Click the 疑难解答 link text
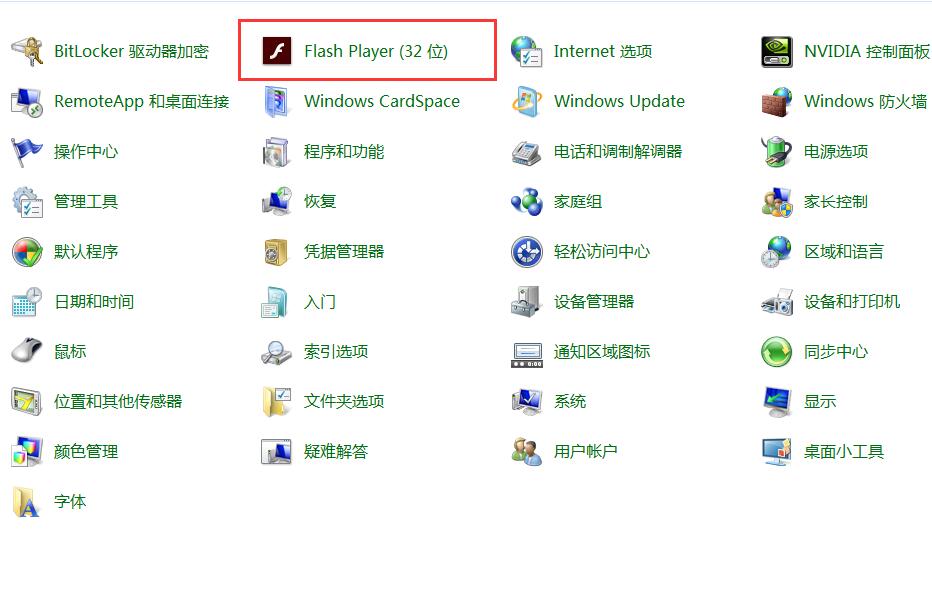The image size is (932, 612). pyautogui.click(x=336, y=452)
